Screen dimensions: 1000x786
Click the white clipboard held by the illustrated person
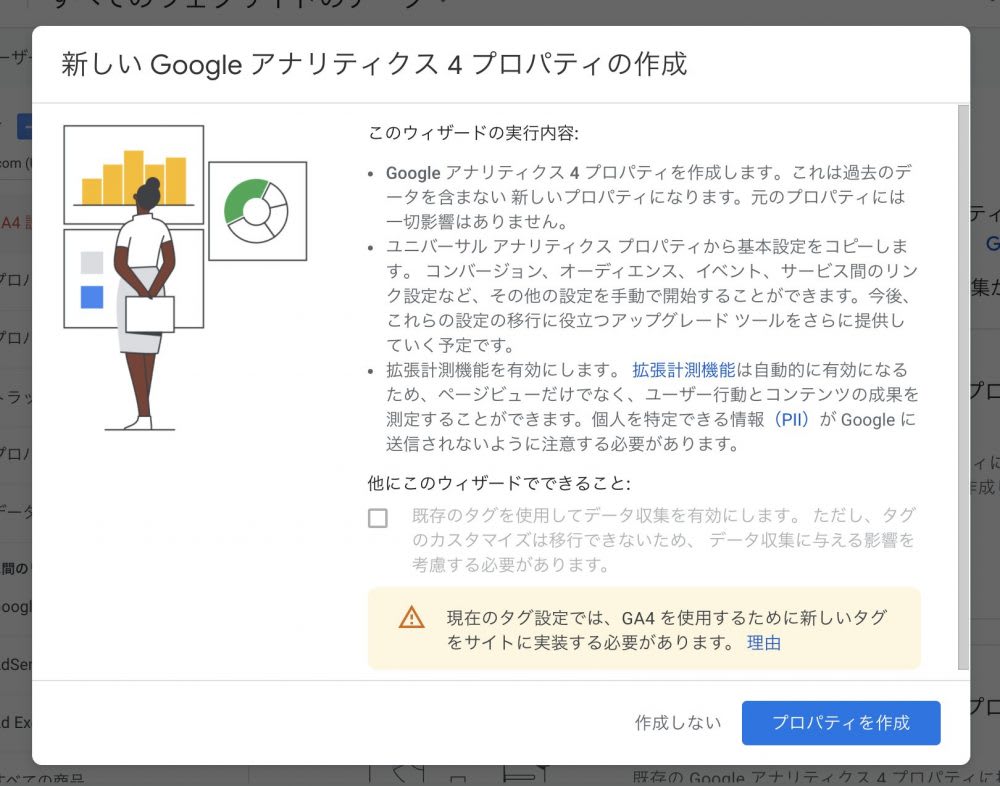coord(150,316)
